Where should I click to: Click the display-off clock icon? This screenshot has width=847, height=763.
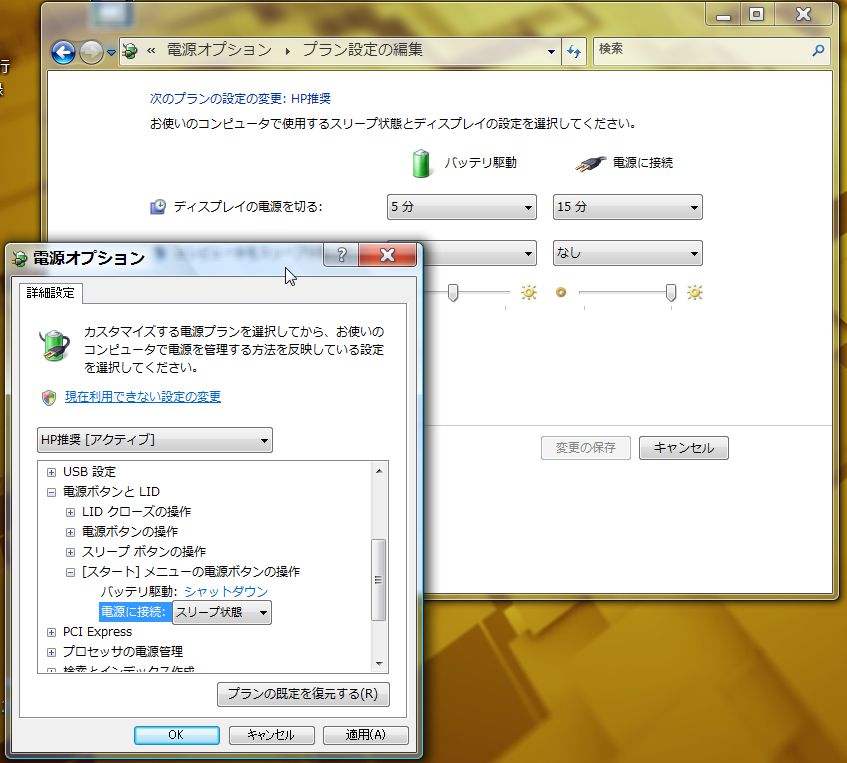[x=158, y=207]
